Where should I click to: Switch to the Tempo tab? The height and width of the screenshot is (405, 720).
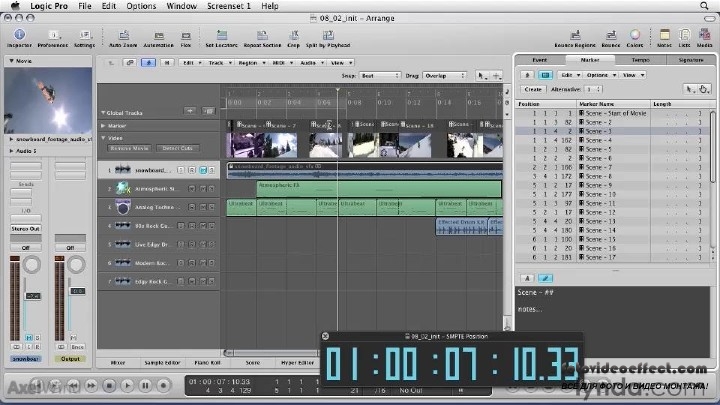pyautogui.click(x=641, y=60)
